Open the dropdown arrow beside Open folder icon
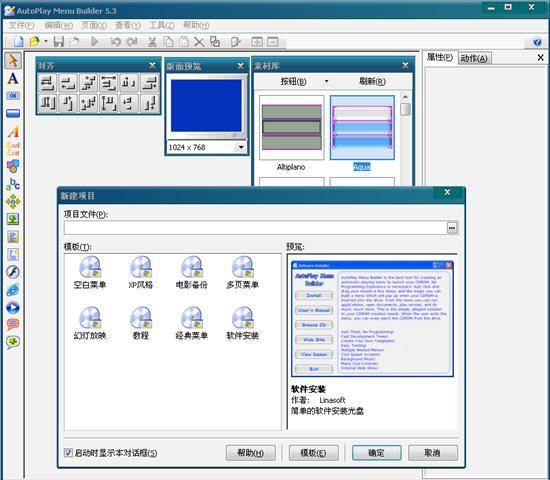This screenshot has width=550, height=480. coord(46,42)
